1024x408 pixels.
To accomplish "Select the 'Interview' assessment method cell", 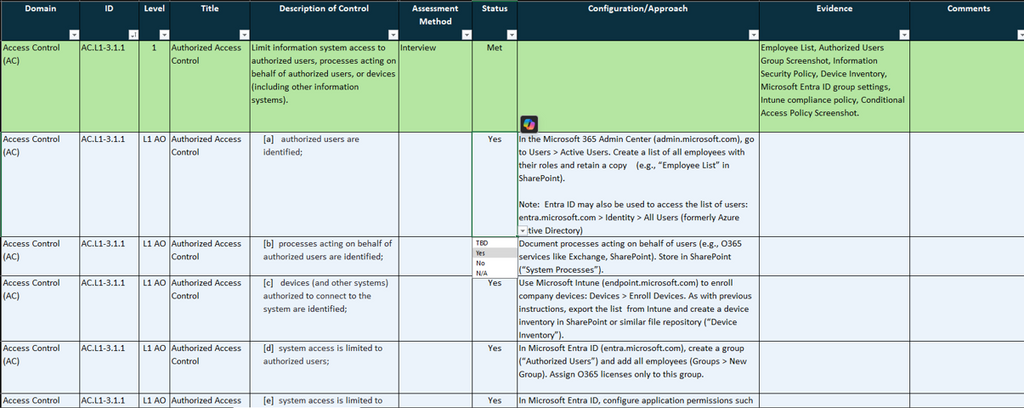I will click(x=435, y=86).
